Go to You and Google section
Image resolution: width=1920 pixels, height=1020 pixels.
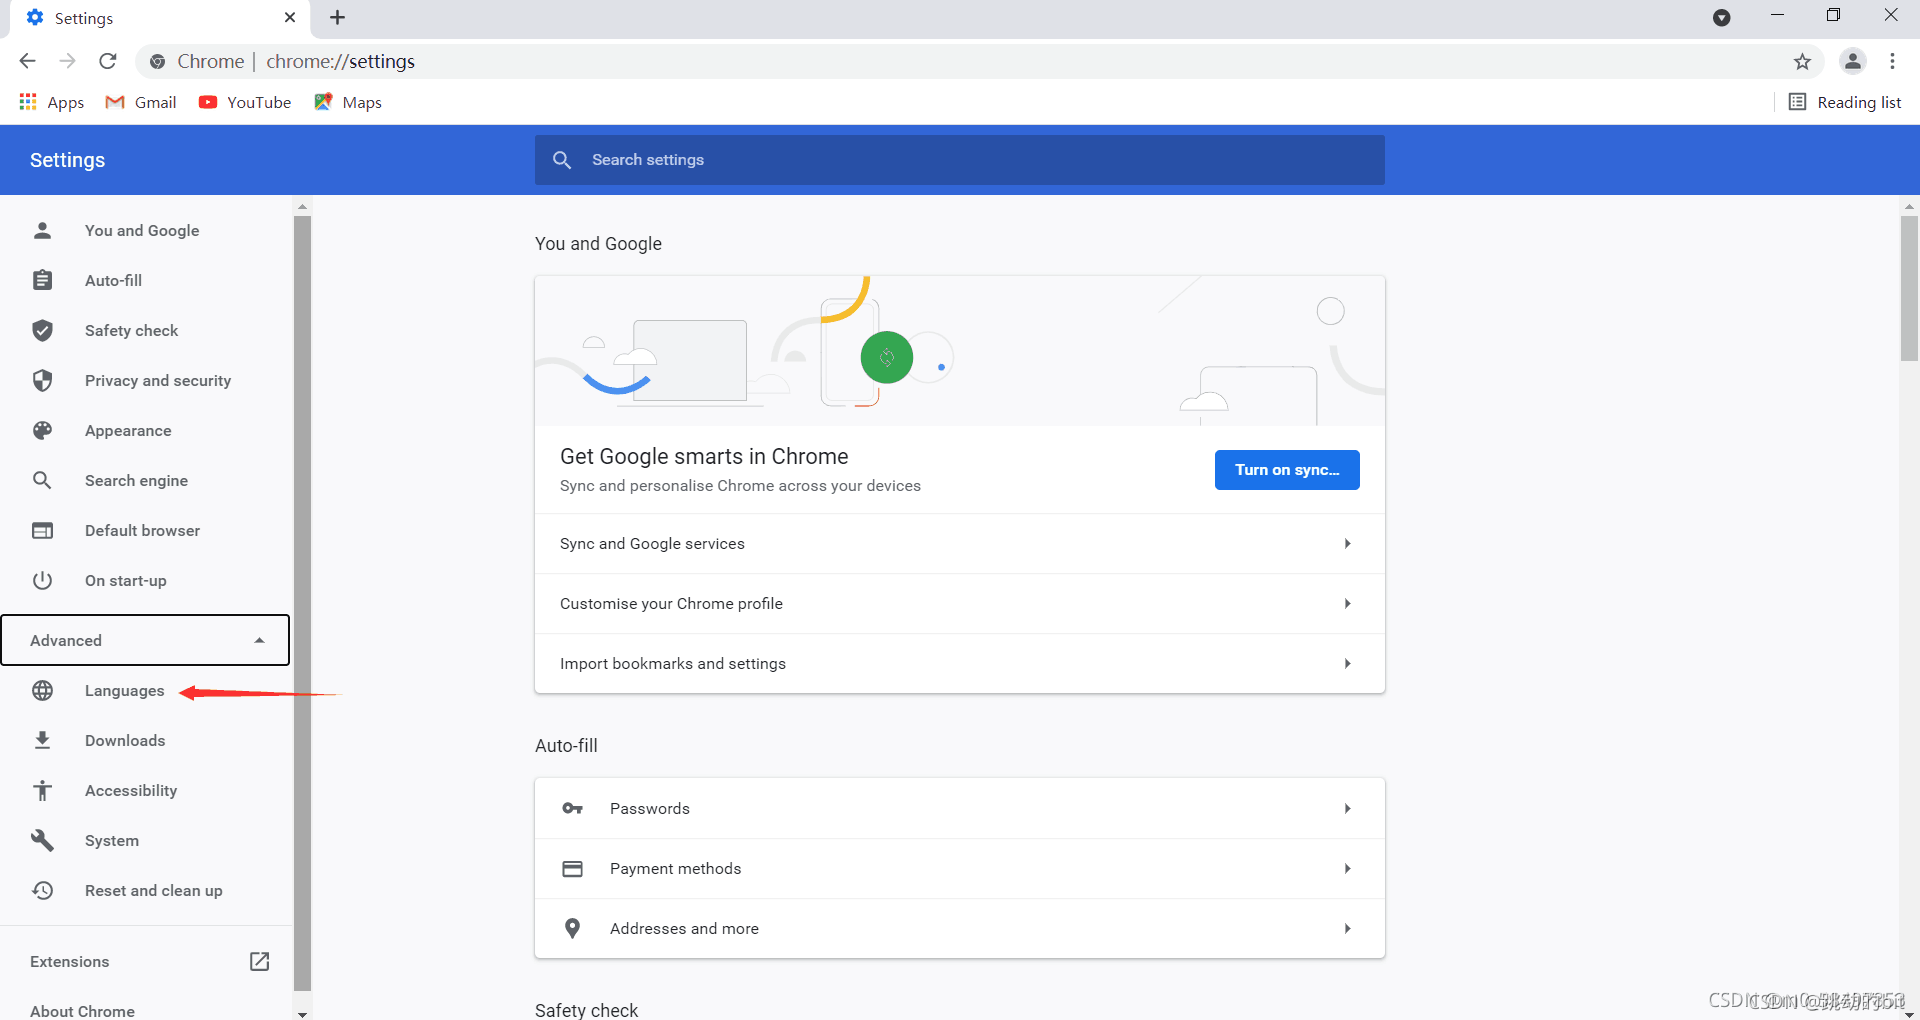click(x=142, y=230)
